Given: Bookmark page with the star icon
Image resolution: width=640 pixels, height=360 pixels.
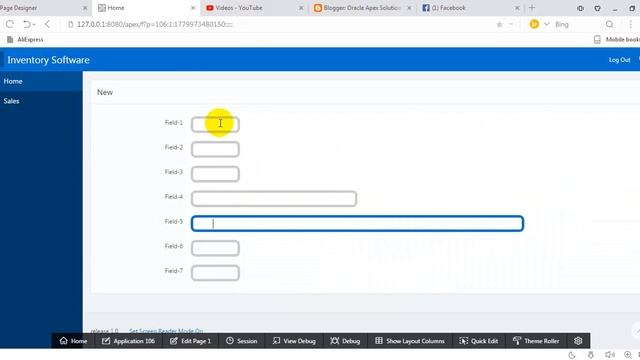Looking at the screenshot, I should (499, 24).
